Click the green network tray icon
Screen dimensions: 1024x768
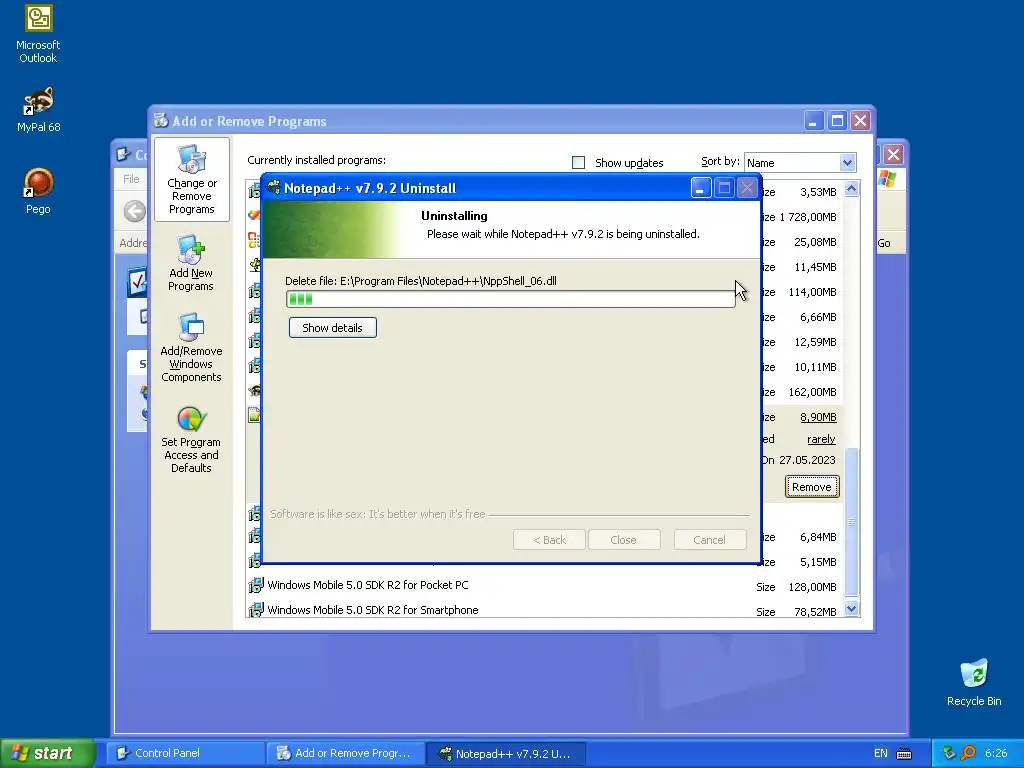pyautogui.click(x=950, y=753)
